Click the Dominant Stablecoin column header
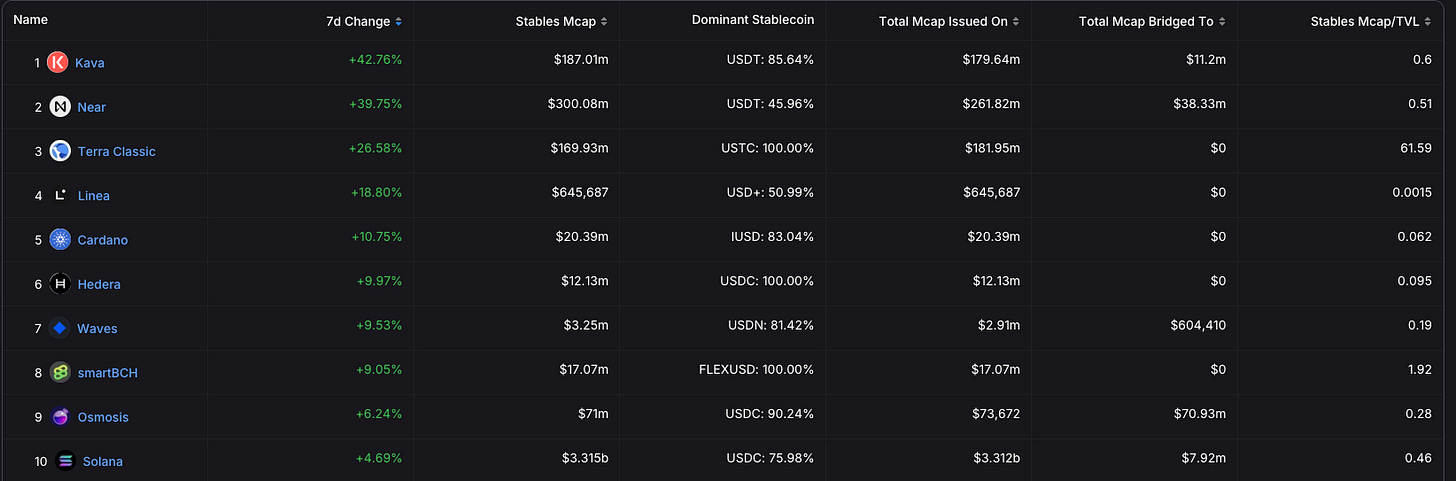 pos(752,21)
